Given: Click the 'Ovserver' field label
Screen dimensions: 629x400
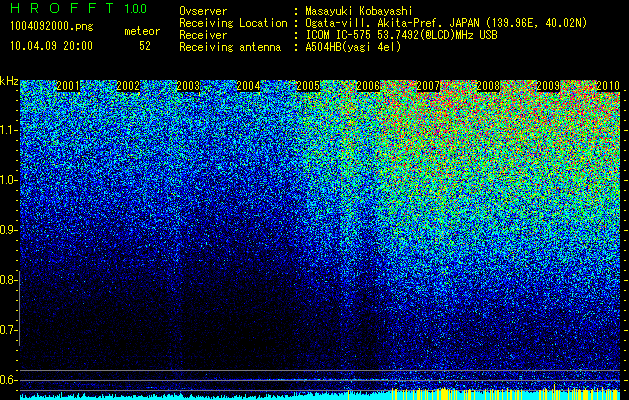Looking at the screenshot, I should point(203,11).
